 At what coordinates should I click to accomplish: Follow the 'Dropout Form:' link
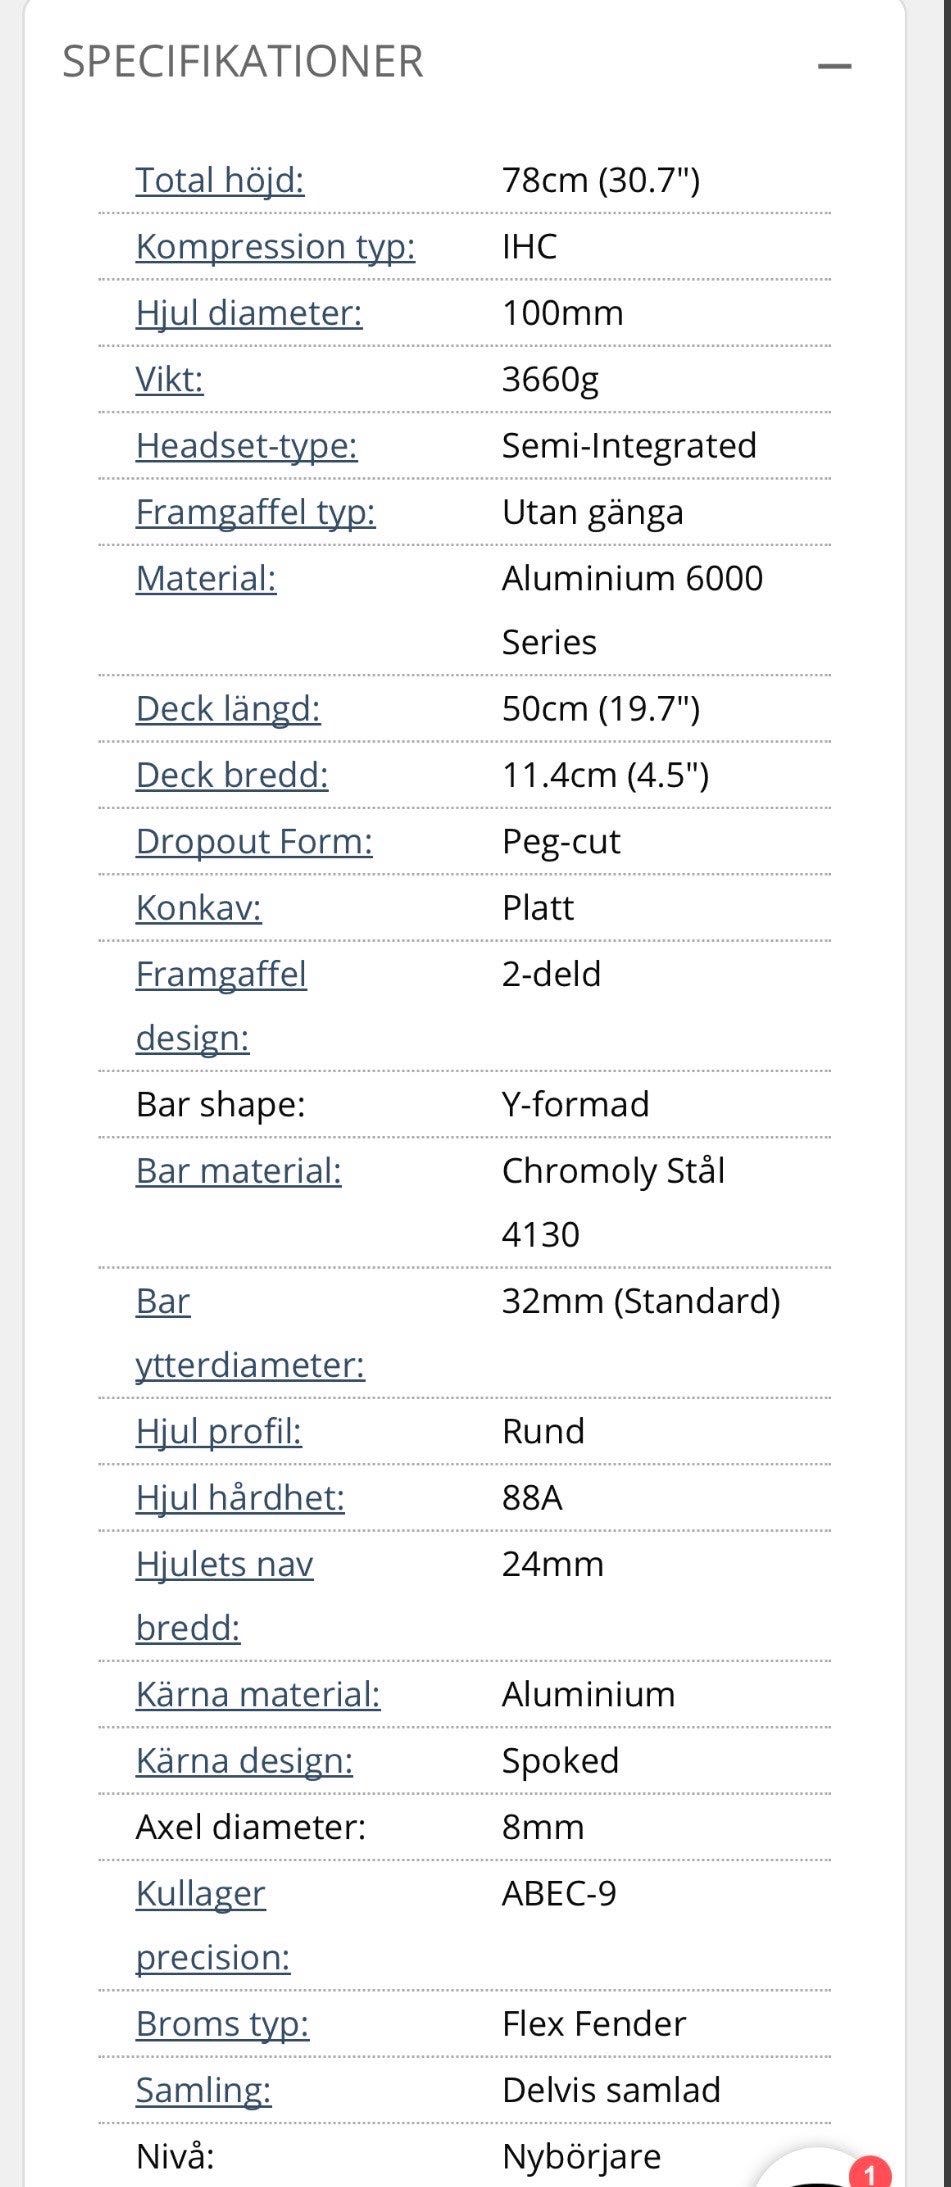pyautogui.click(x=254, y=841)
